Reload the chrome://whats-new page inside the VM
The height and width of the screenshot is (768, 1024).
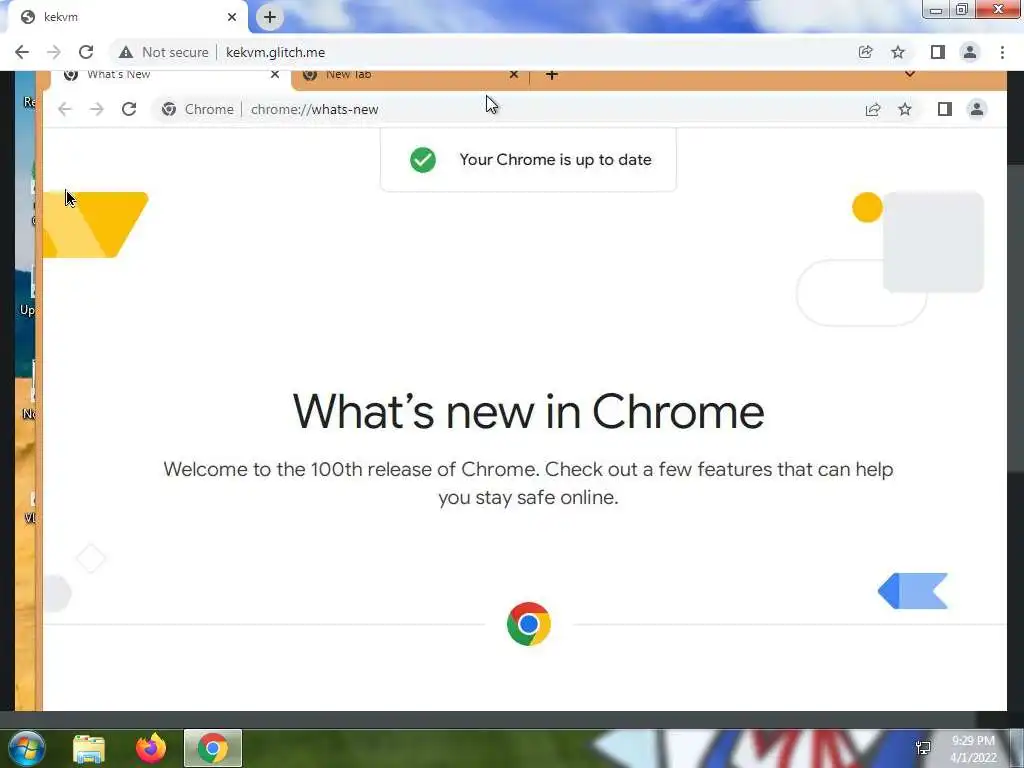click(x=129, y=109)
